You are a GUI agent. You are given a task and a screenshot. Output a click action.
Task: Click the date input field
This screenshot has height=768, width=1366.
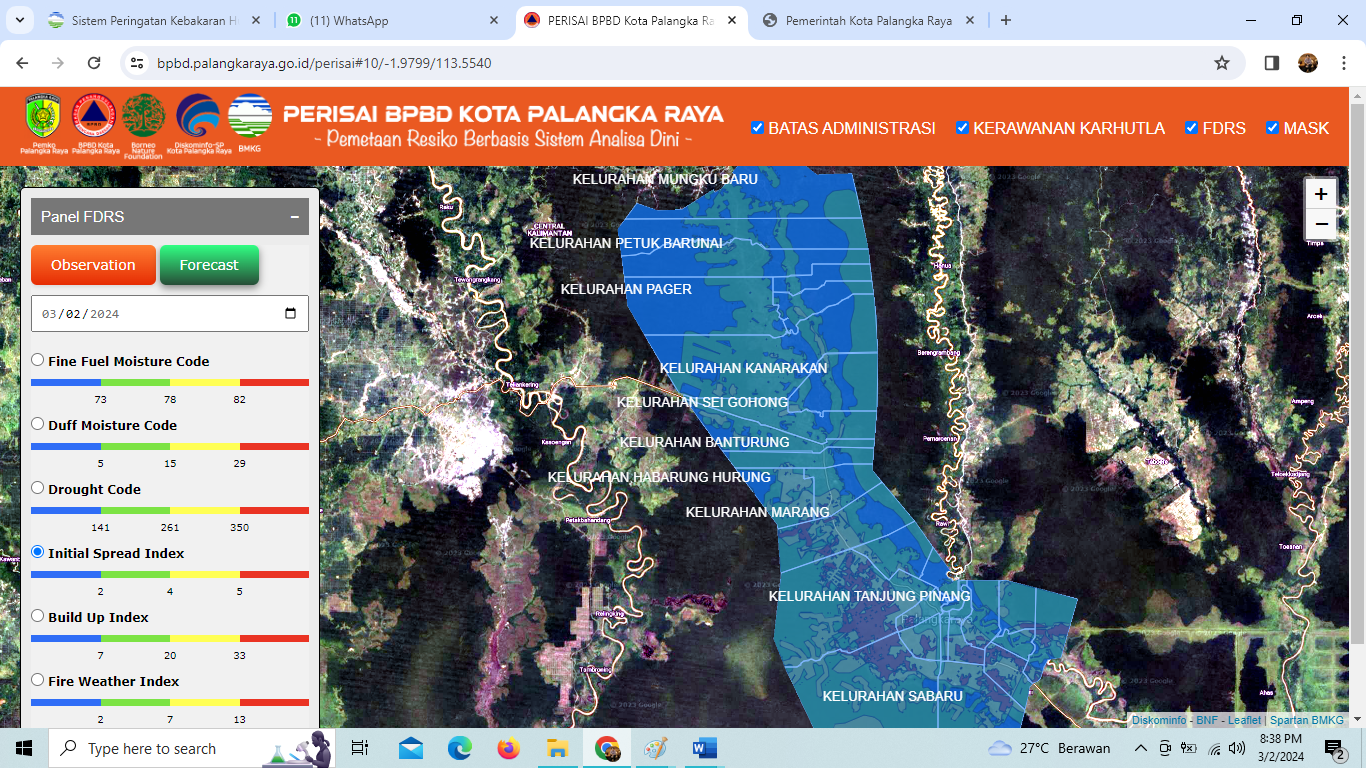tap(170, 314)
